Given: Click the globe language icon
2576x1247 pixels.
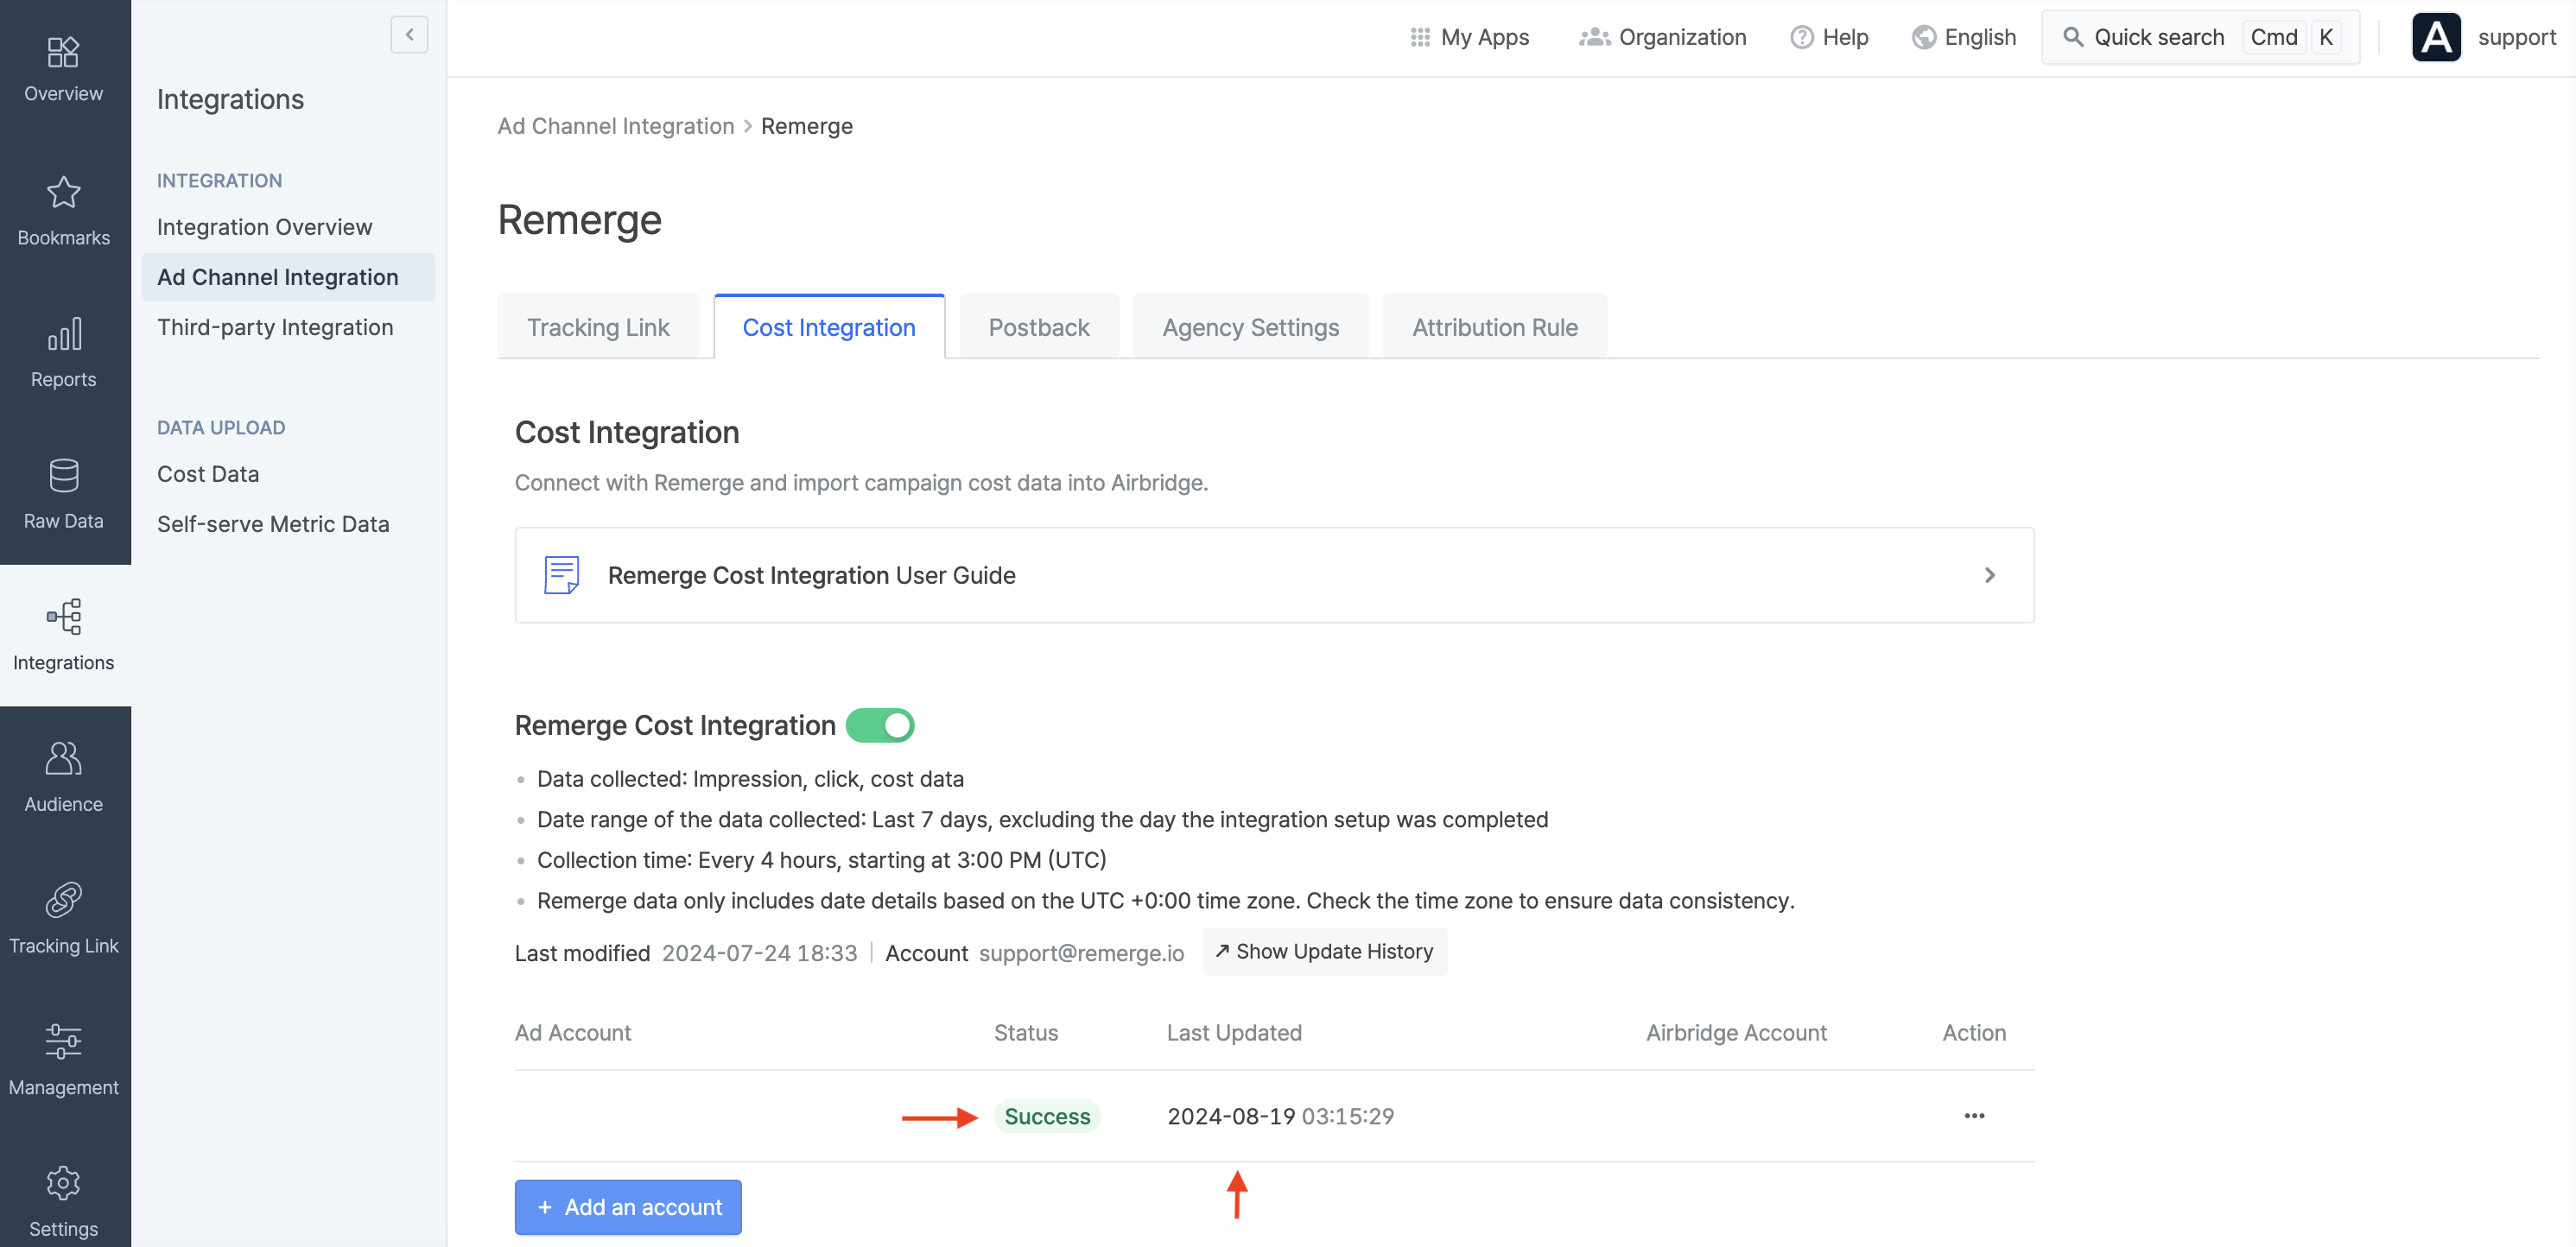Looking at the screenshot, I should pyautogui.click(x=1923, y=37).
